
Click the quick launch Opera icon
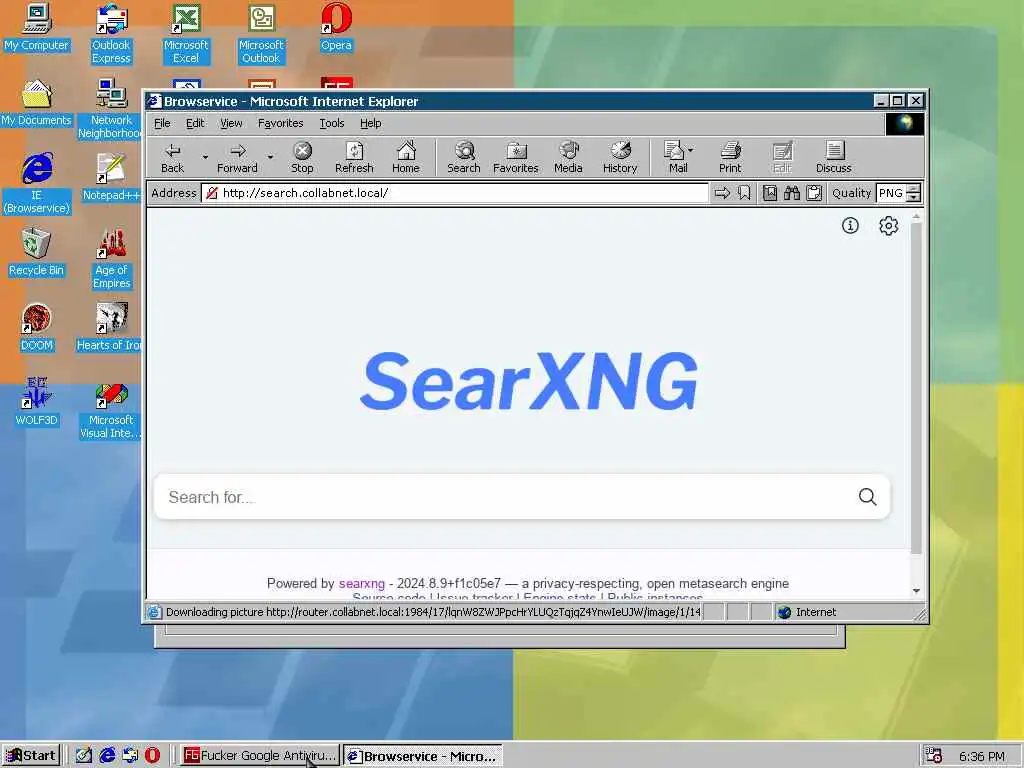[152, 756]
